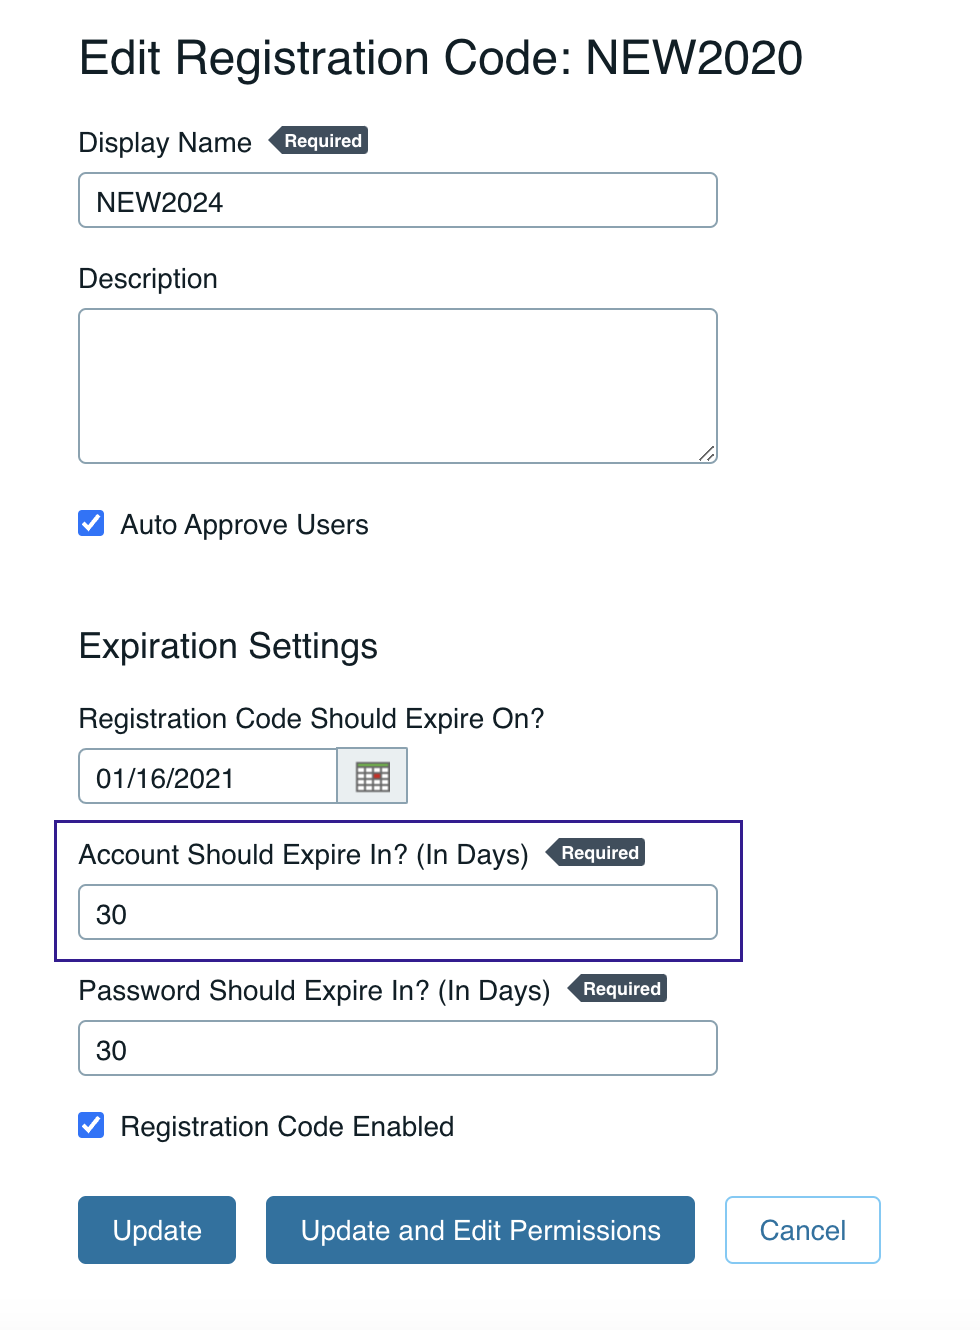The image size is (980, 1330).
Task: Click the Required badge beside Password Should Expire
Action: pos(620,989)
